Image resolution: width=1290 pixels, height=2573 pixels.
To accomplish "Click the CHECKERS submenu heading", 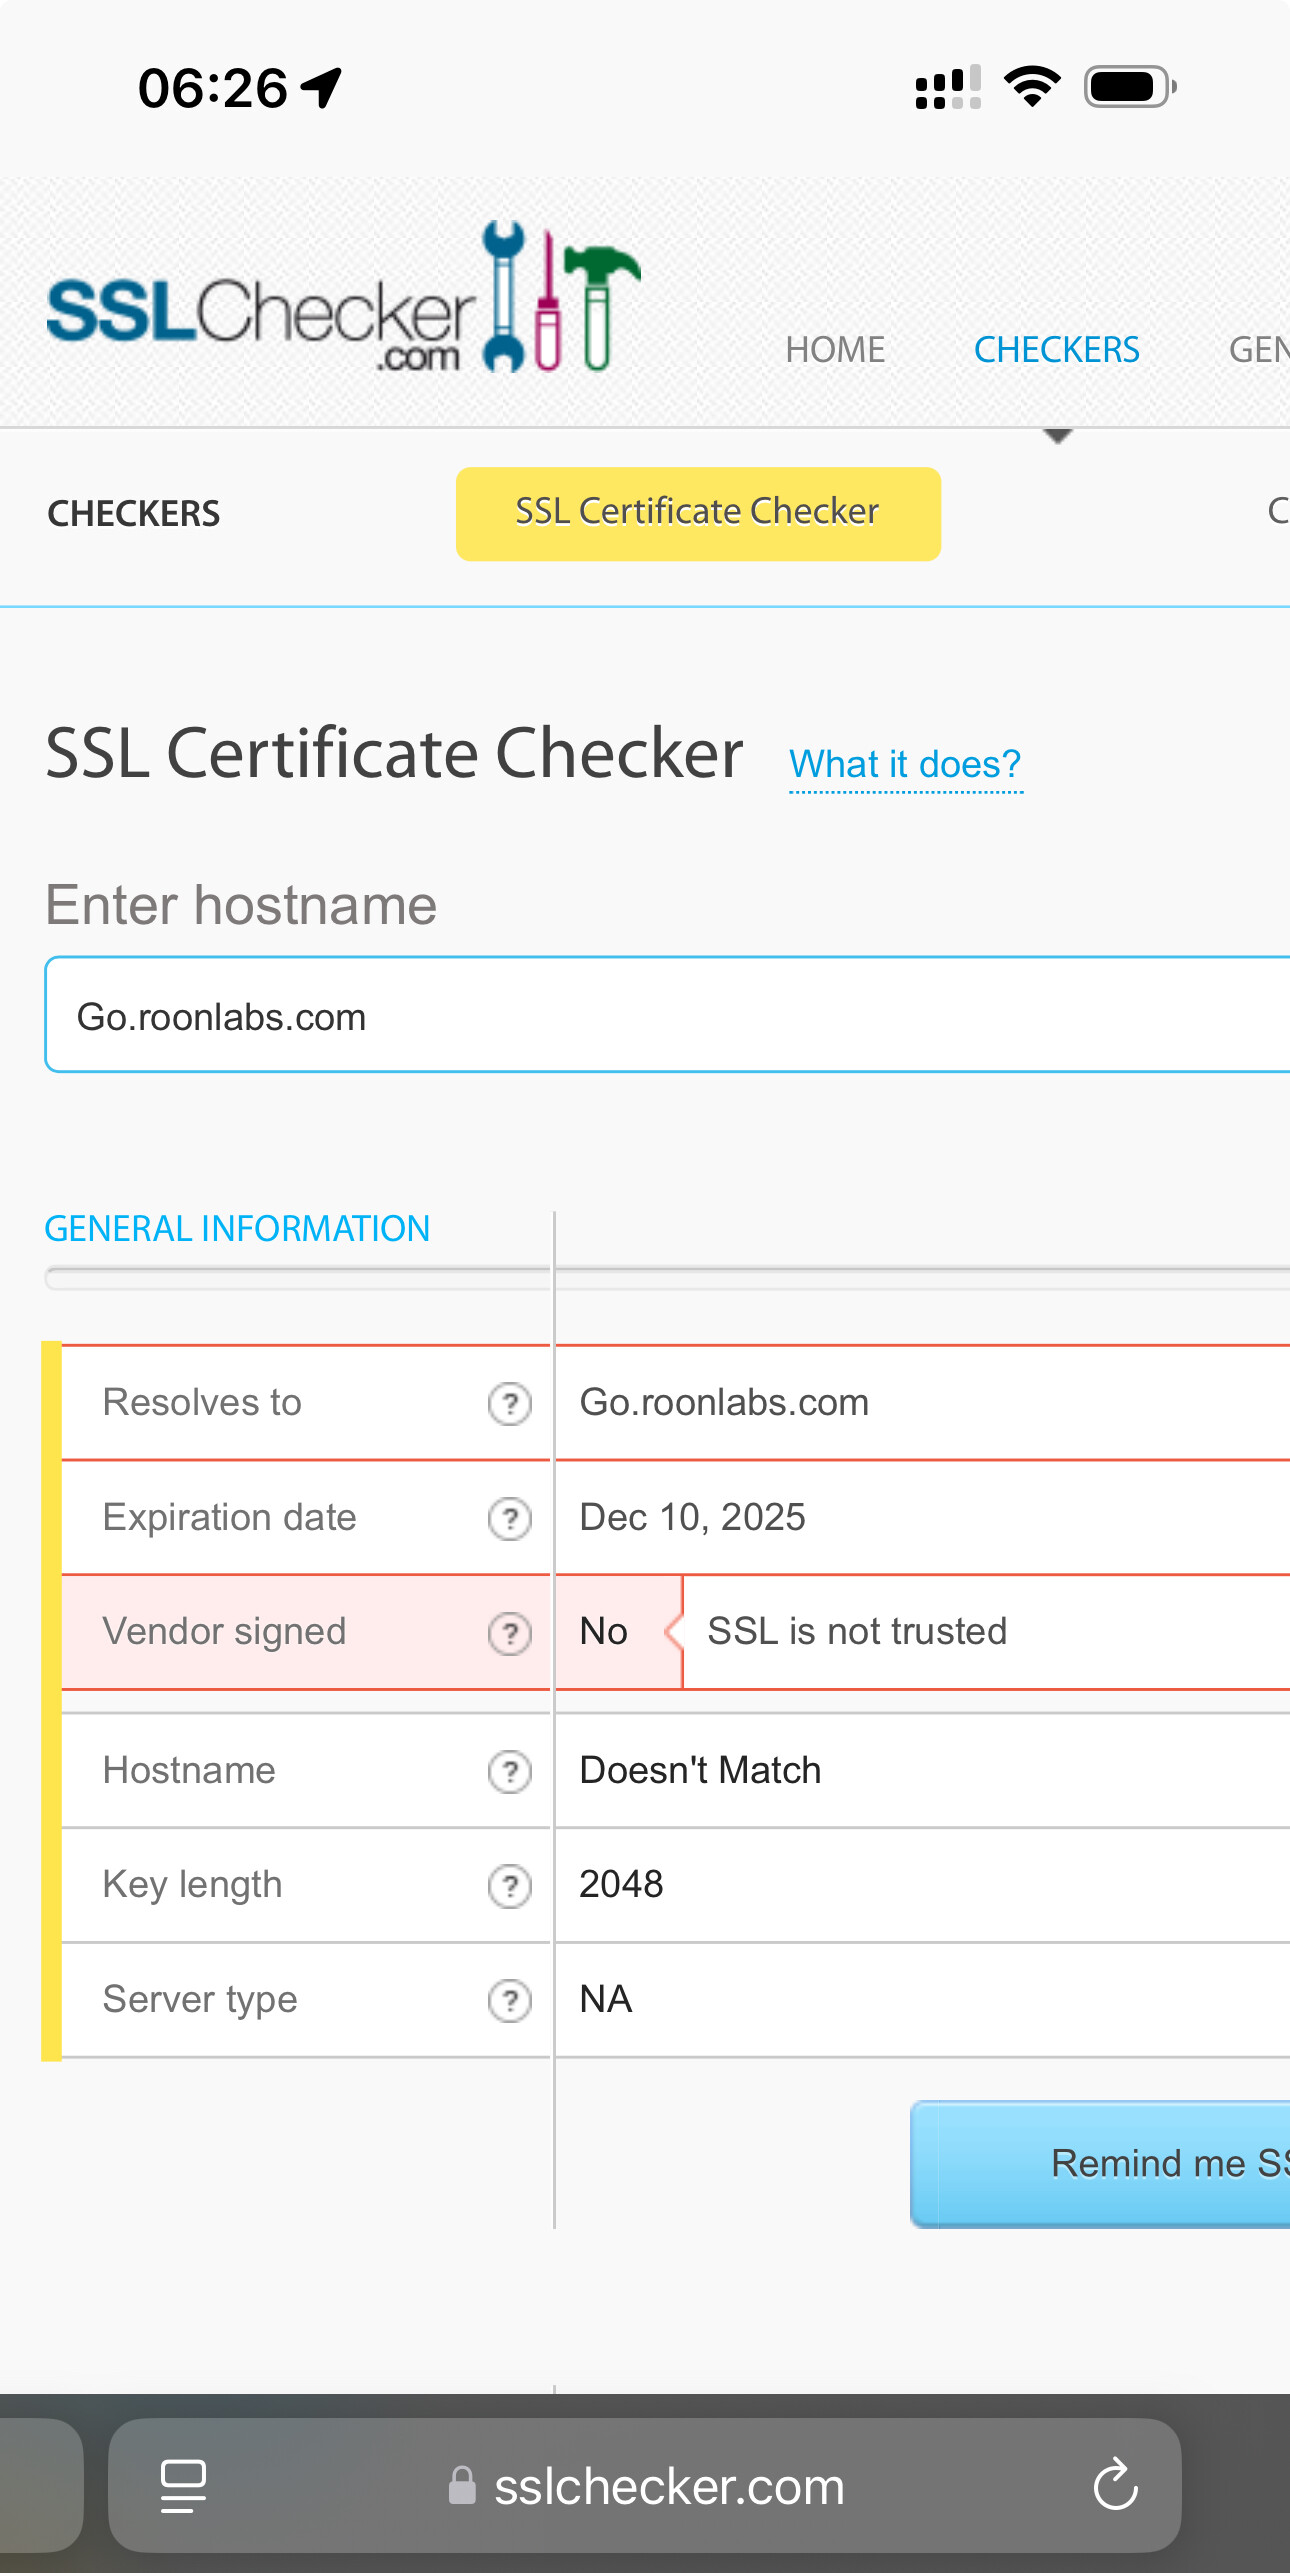I will 134,514.
